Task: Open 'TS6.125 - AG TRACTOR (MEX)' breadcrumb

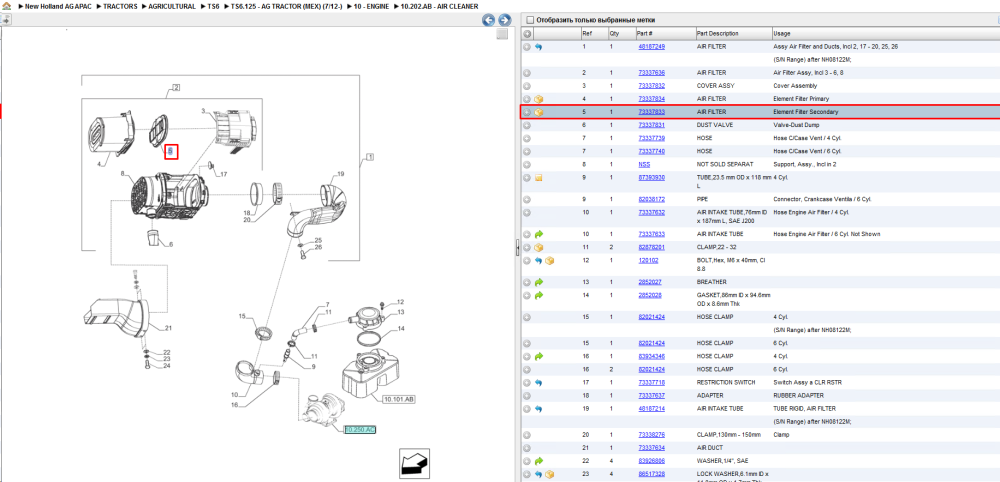Action: coord(285,6)
